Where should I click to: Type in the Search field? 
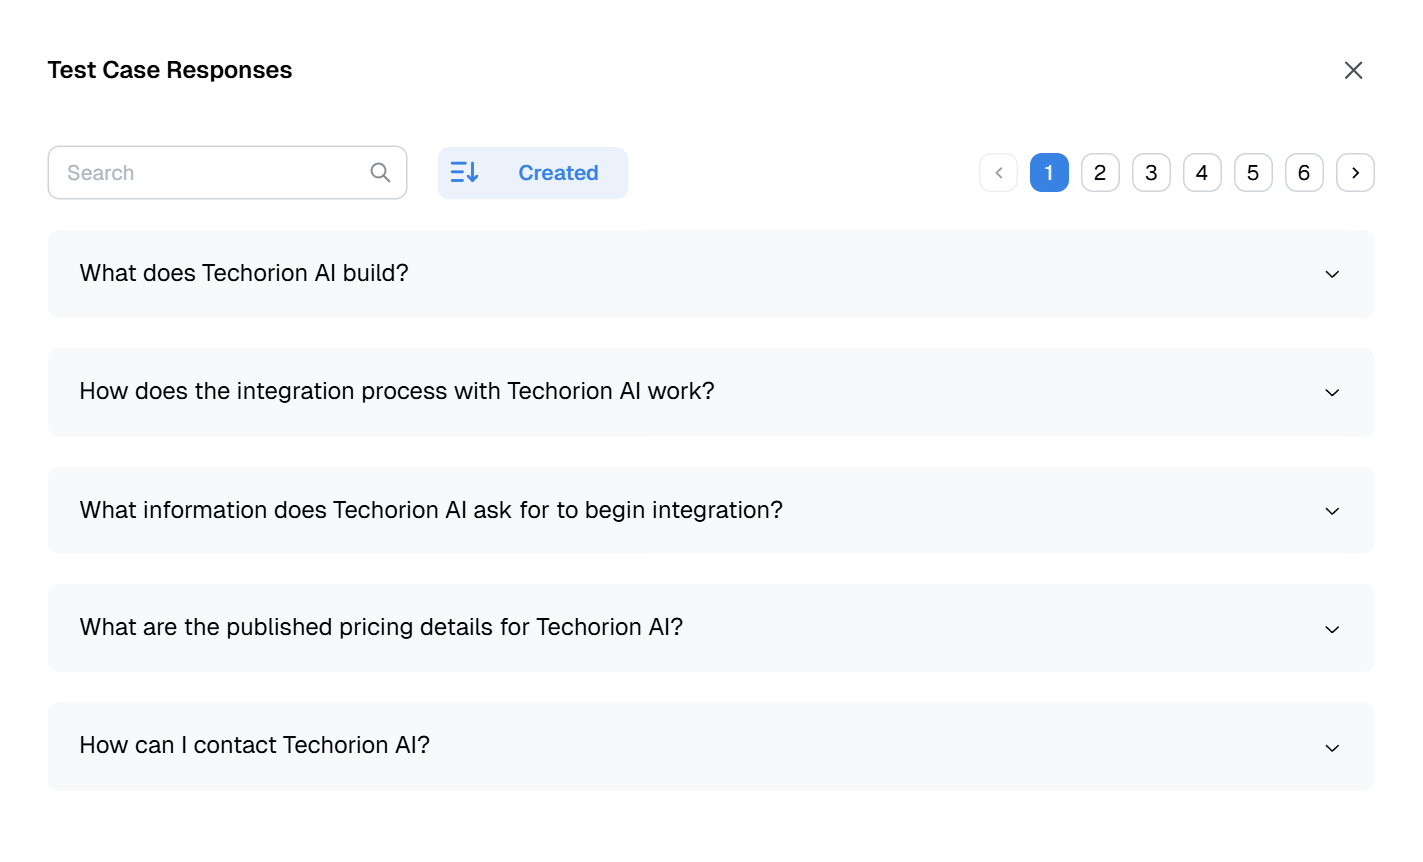click(210, 173)
